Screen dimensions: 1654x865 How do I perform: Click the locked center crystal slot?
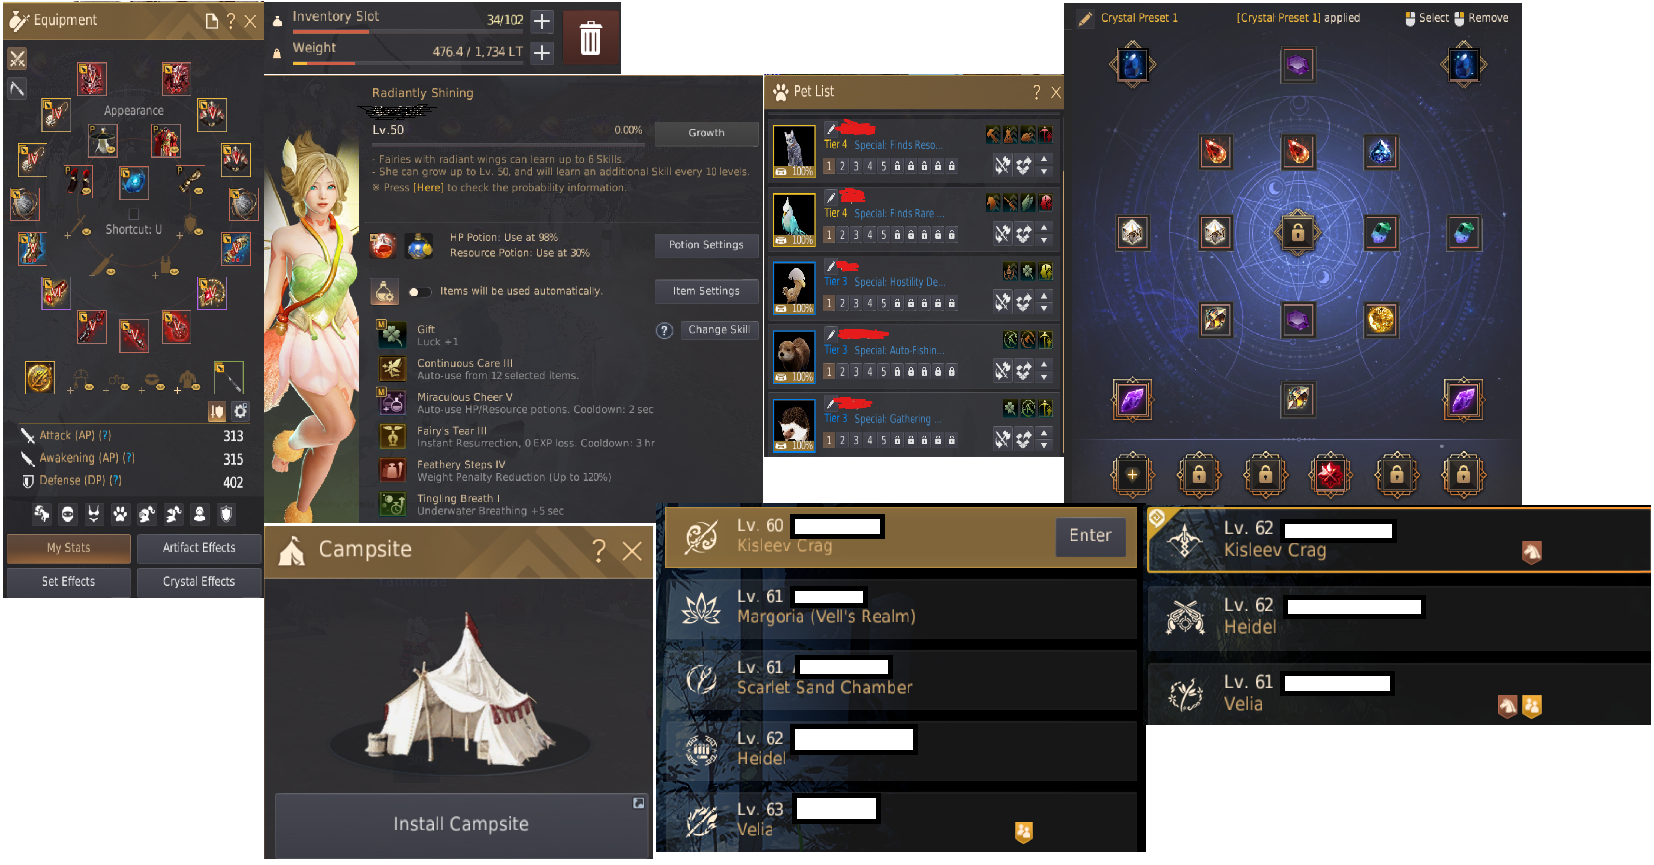tap(1297, 233)
